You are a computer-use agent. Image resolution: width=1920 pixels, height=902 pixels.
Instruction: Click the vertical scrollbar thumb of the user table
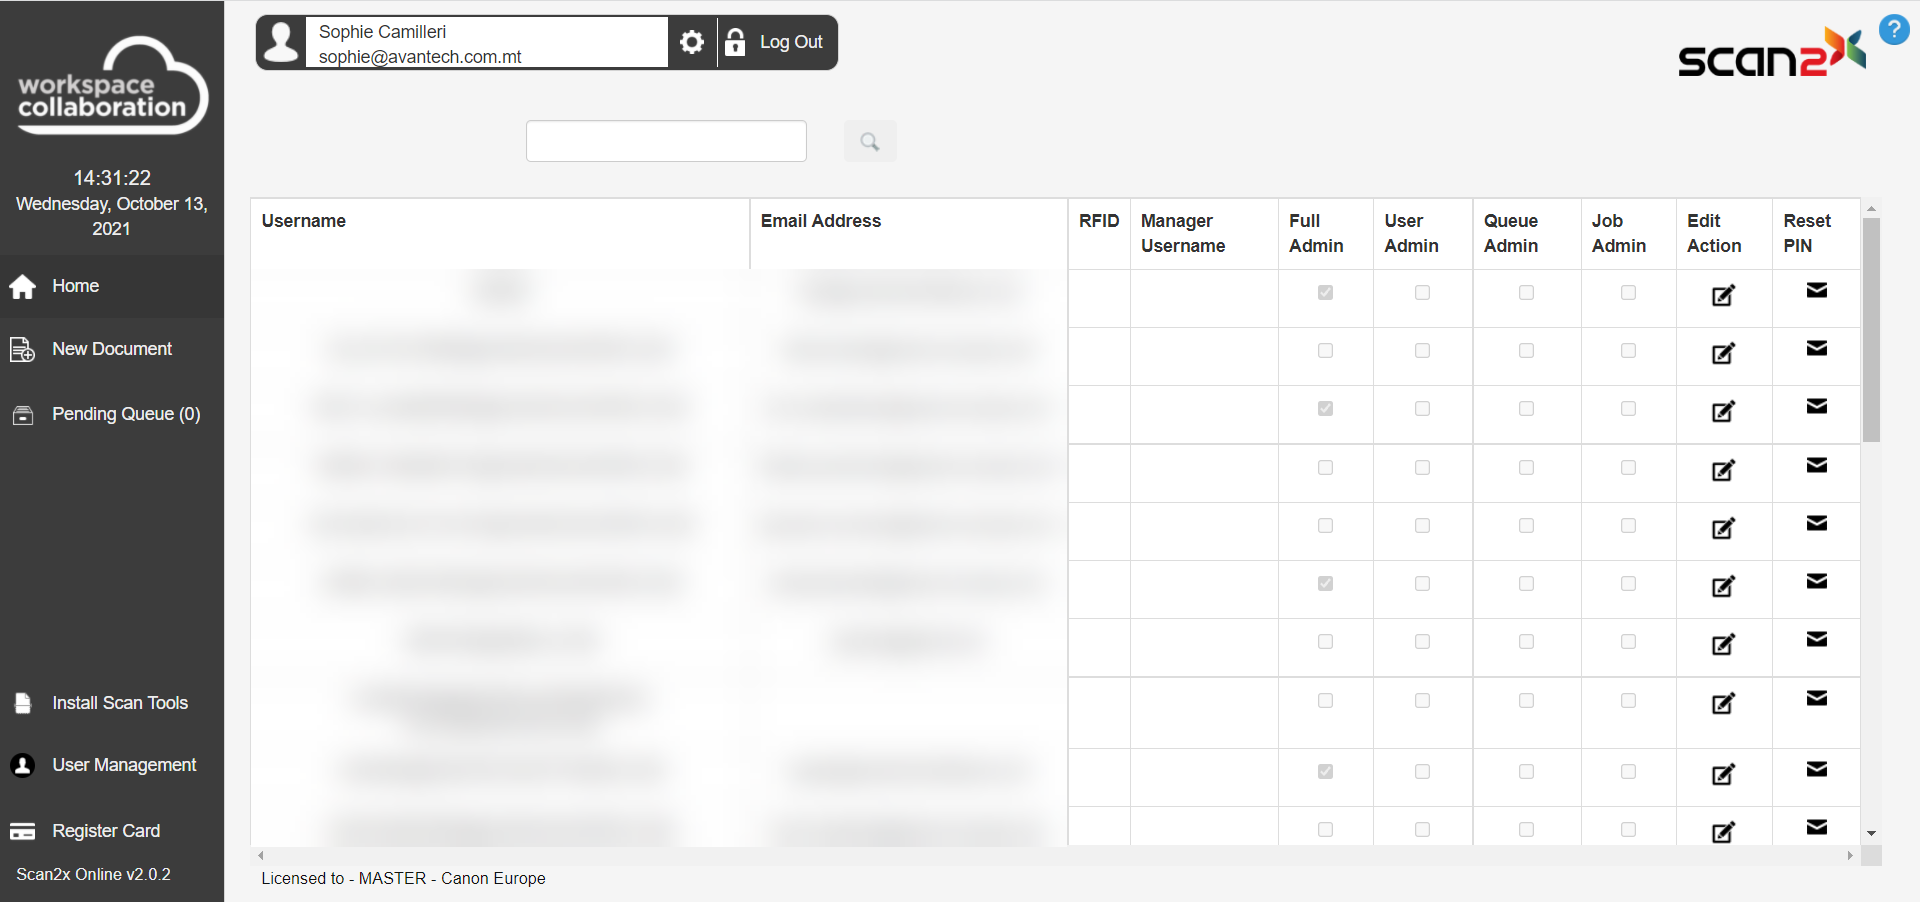(x=1870, y=330)
